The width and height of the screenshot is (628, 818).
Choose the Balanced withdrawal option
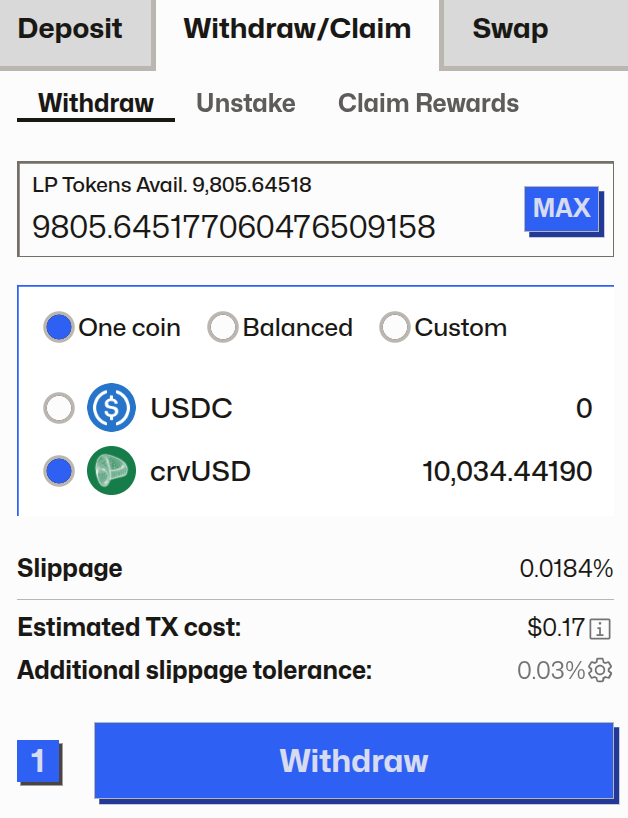pos(223,328)
